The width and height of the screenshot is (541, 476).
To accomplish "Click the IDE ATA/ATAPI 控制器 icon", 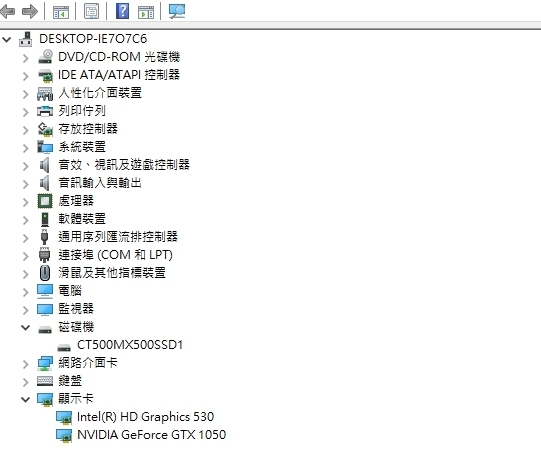I will pyautogui.click(x=45, y=75).
